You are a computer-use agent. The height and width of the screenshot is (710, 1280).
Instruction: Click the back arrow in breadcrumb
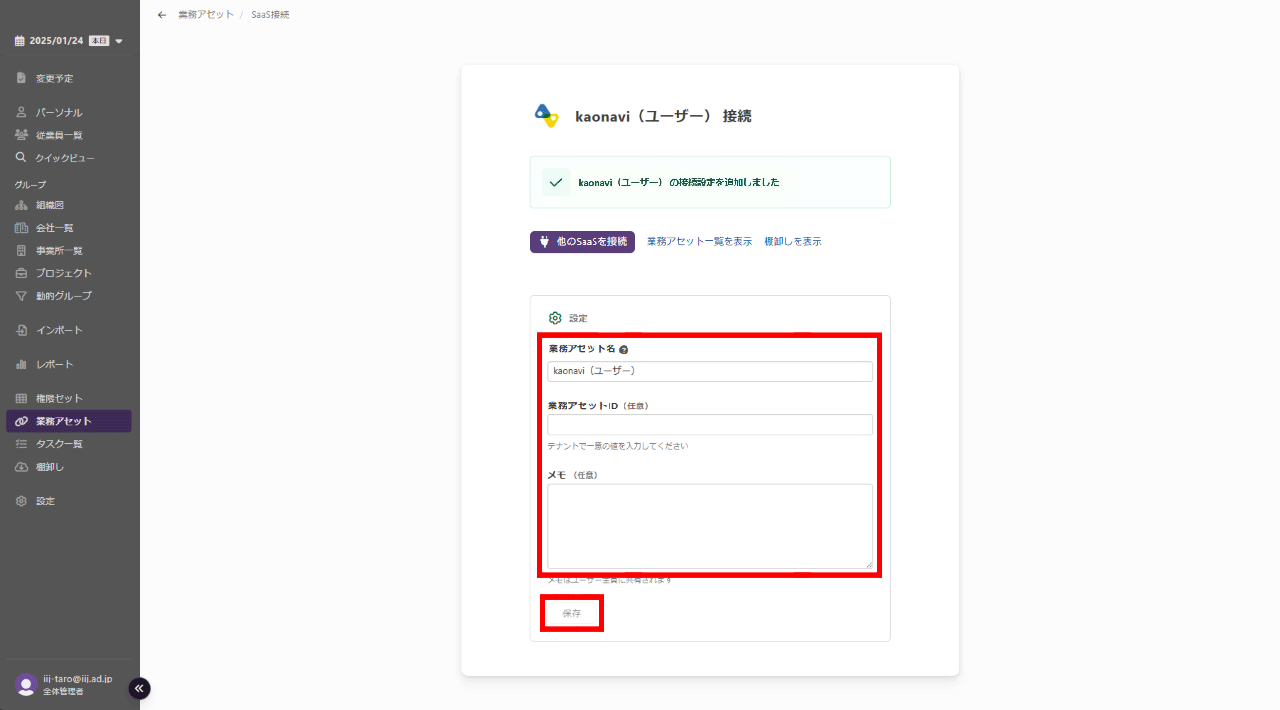click(162, 15)
